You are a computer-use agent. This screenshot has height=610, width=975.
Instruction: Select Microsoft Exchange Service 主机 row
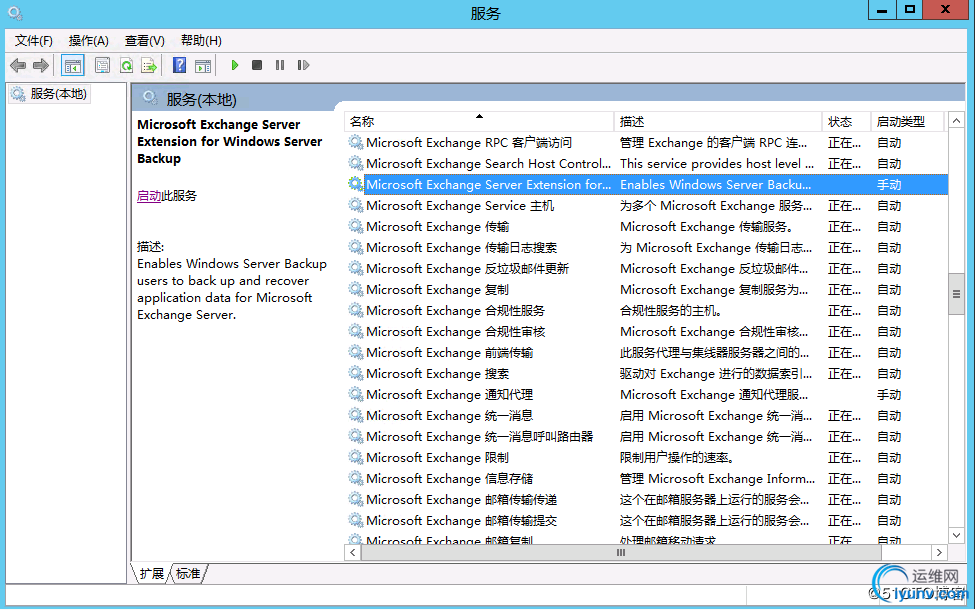(646, 206)
